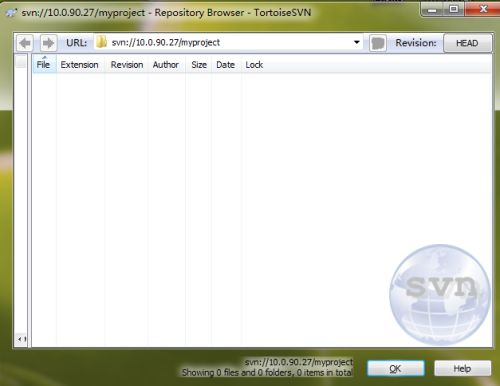Click the TortoiseSVN title bar icon
The width and height of the screenshot is (500, 386).
click(x=12, y=13)
